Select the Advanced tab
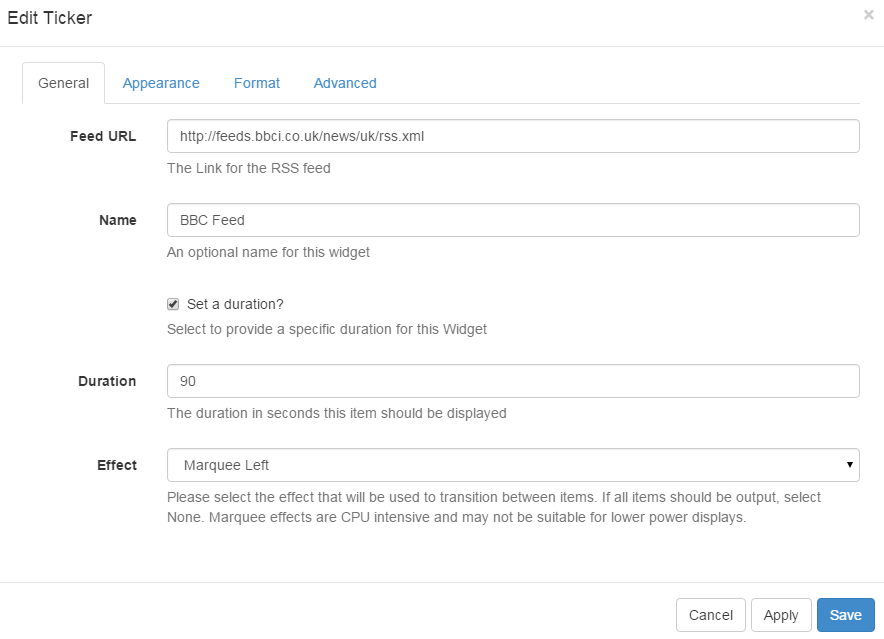884x639 pixels. pyautogui.click(x=345, y=83)
